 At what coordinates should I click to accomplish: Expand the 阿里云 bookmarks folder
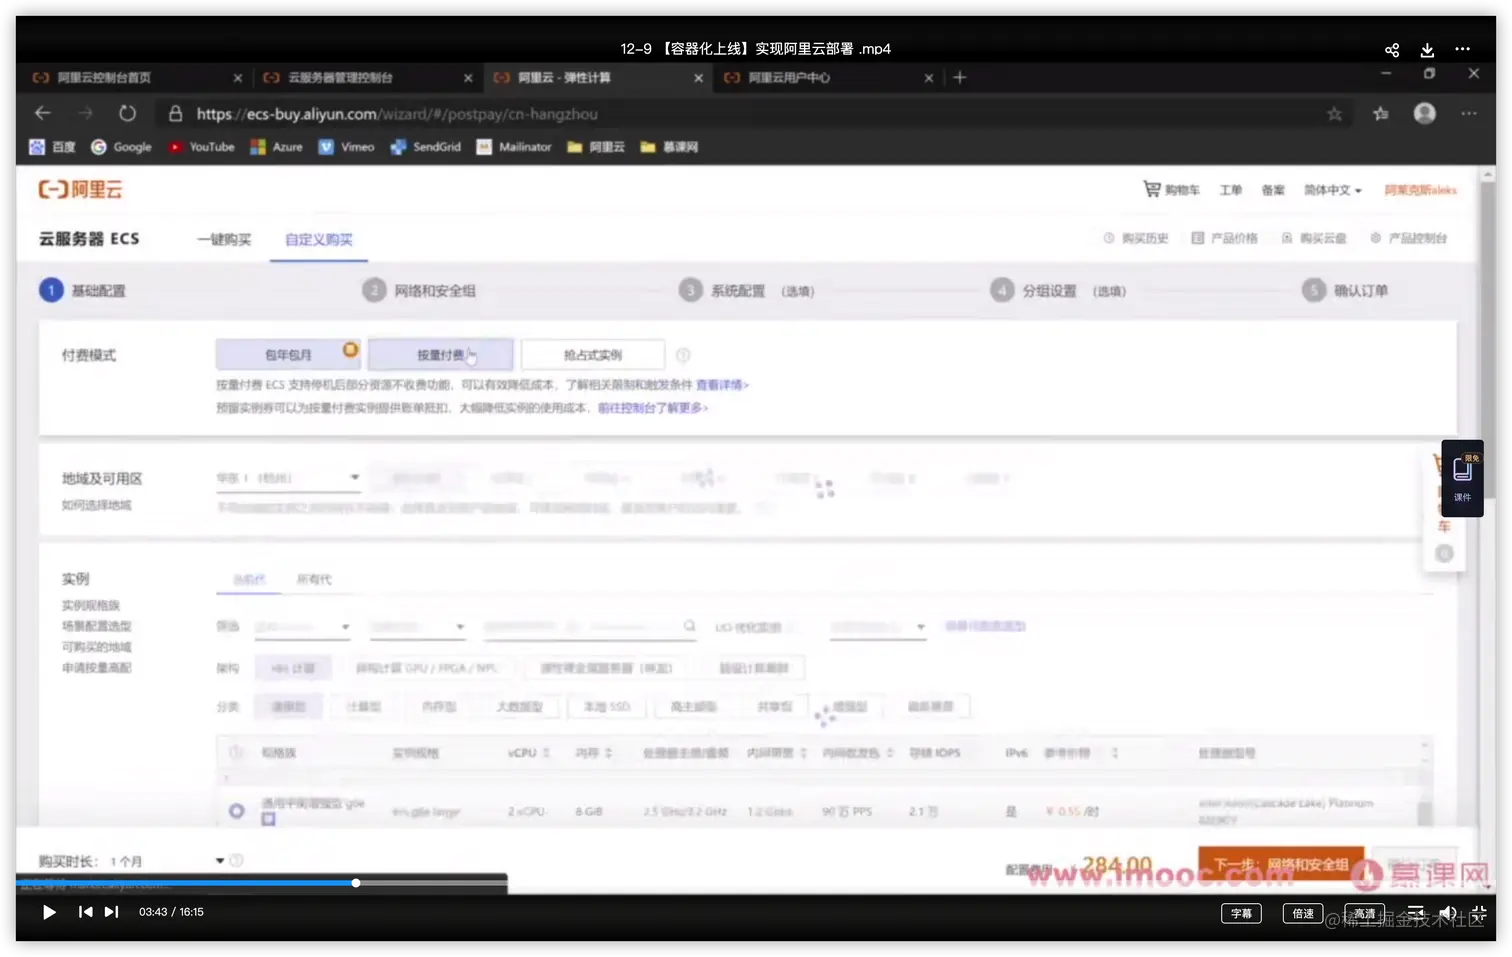[x=596, y=147]
